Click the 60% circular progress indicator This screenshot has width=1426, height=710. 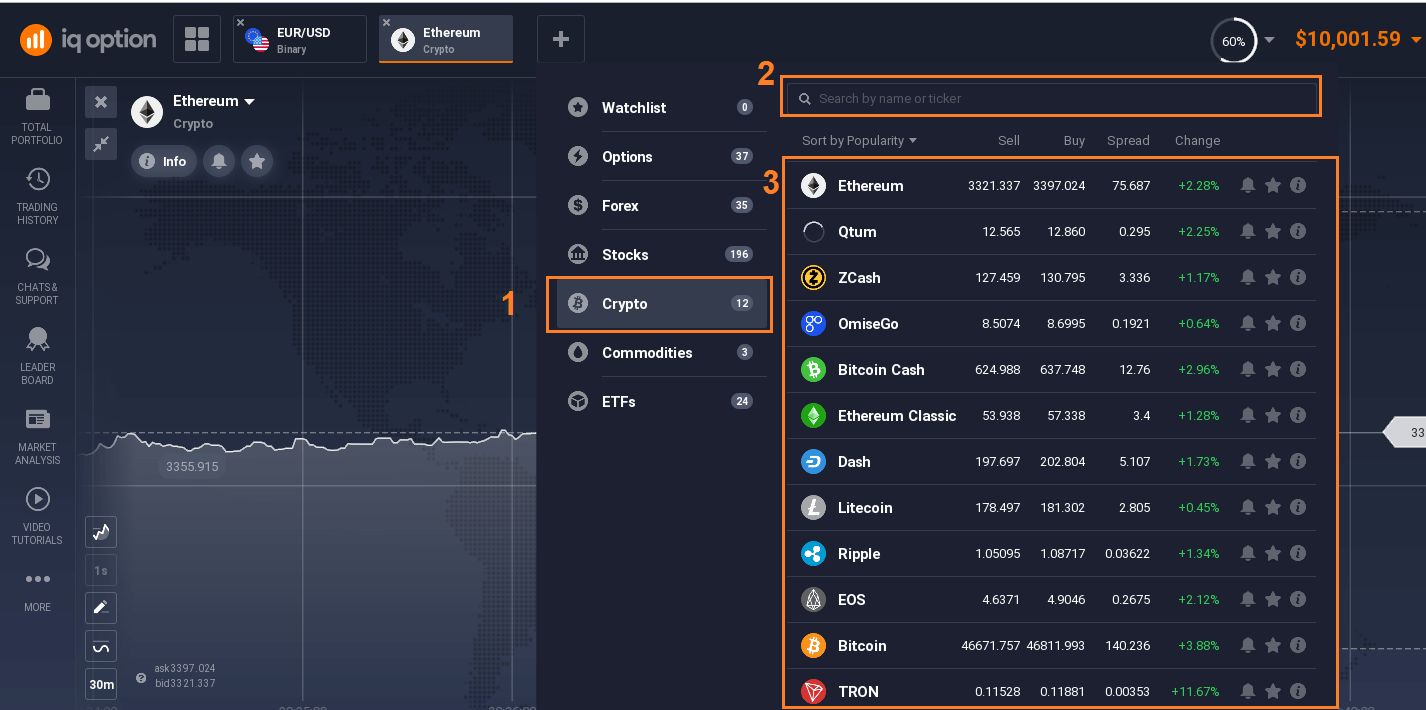coord(1233,41)
